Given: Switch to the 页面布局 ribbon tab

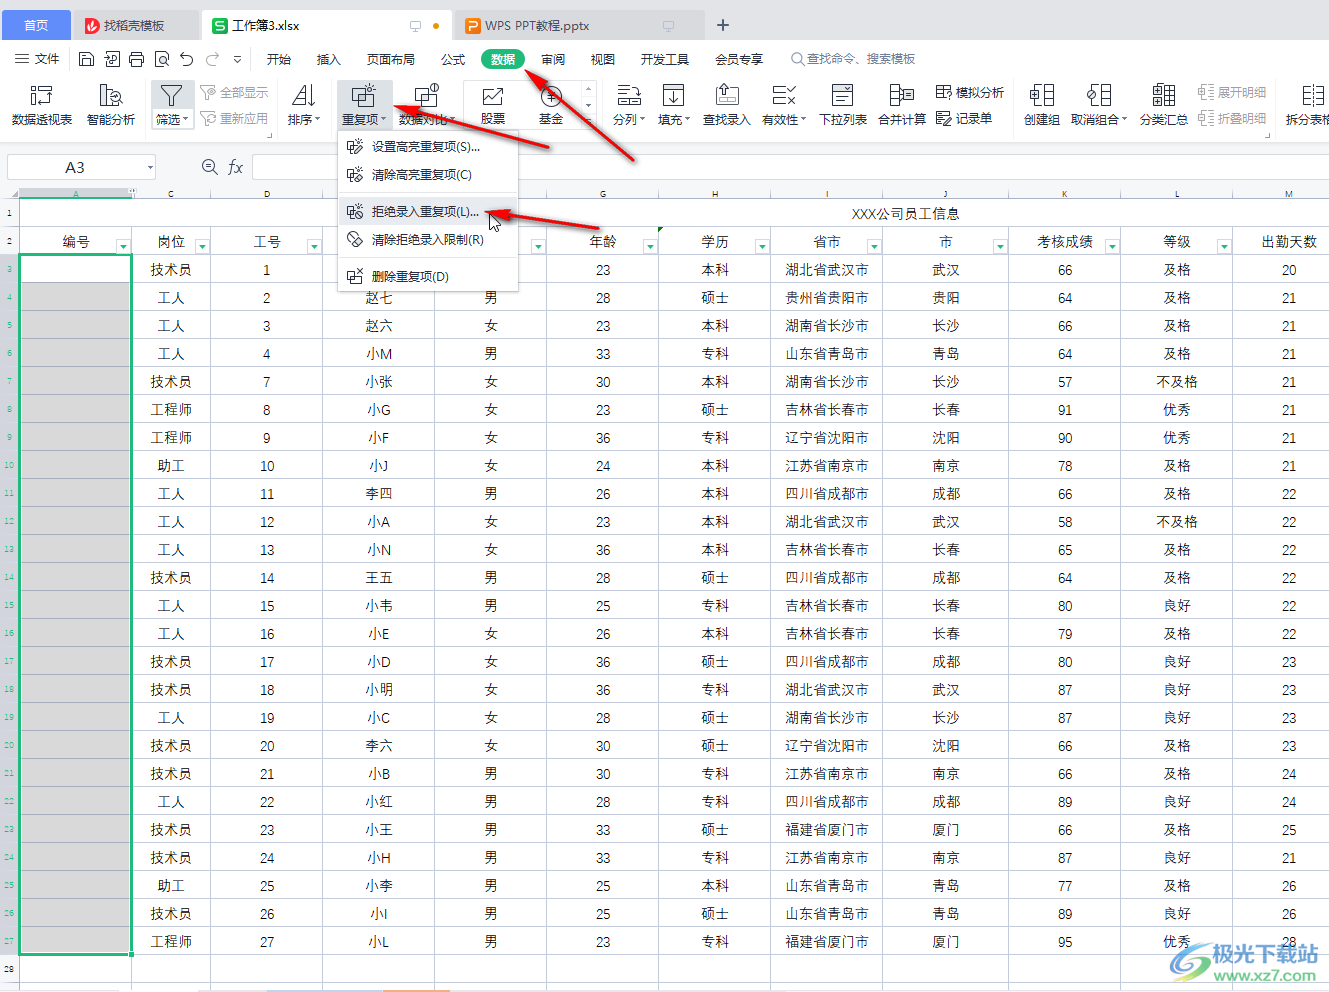Looking at the screenshot, I should tap(391, 59).
